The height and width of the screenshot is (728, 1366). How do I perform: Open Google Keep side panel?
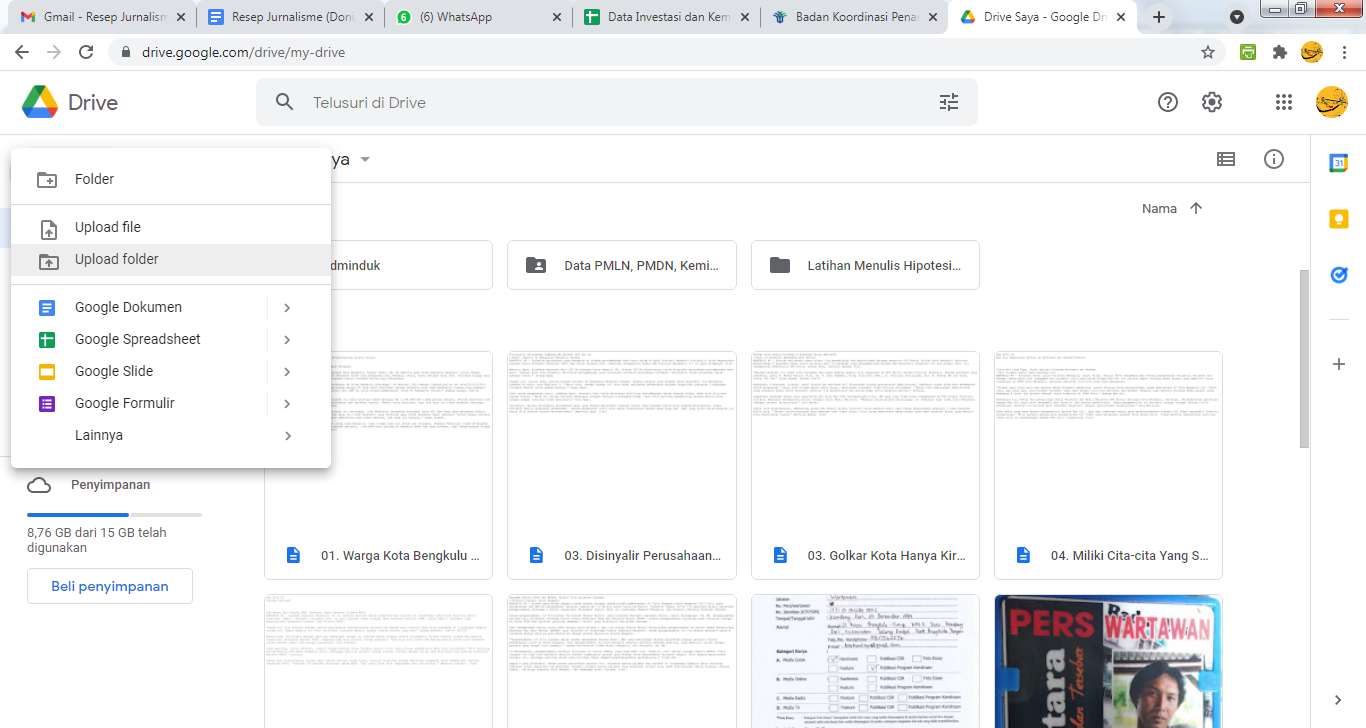[1339, 219]
